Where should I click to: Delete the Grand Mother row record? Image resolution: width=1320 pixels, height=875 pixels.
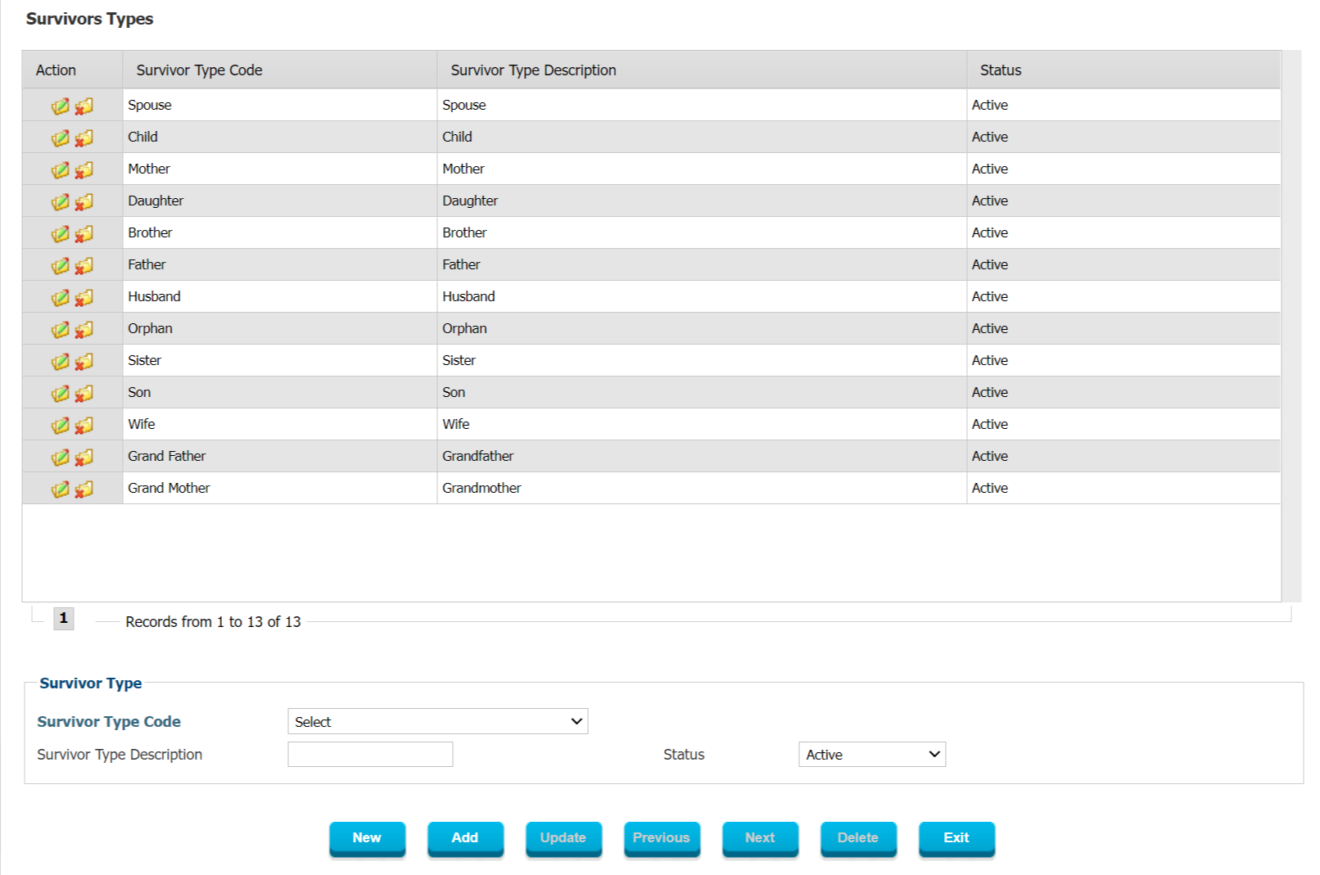84,490
